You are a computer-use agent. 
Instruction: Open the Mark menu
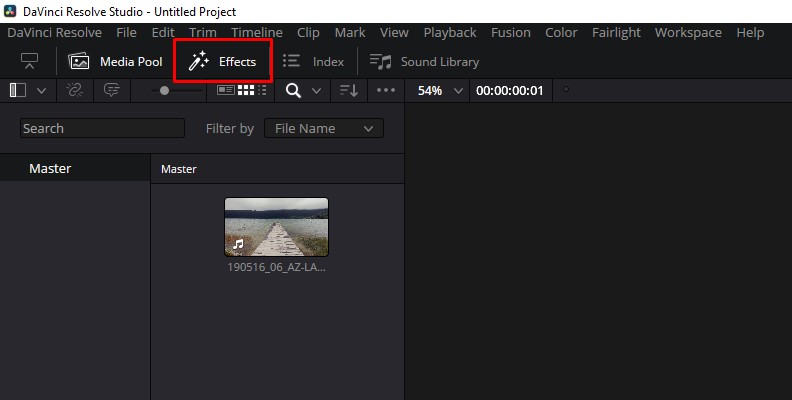point(350,32)
